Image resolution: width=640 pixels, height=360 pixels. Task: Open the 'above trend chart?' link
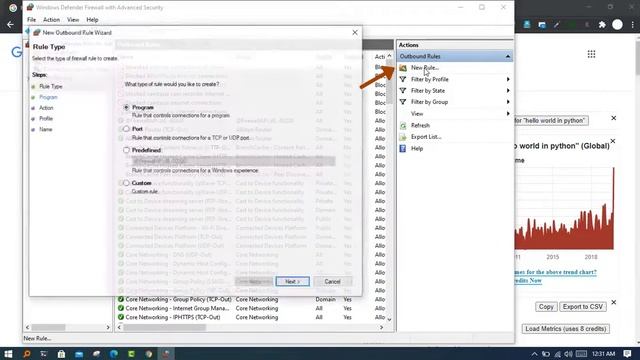[x=556, y=272]
